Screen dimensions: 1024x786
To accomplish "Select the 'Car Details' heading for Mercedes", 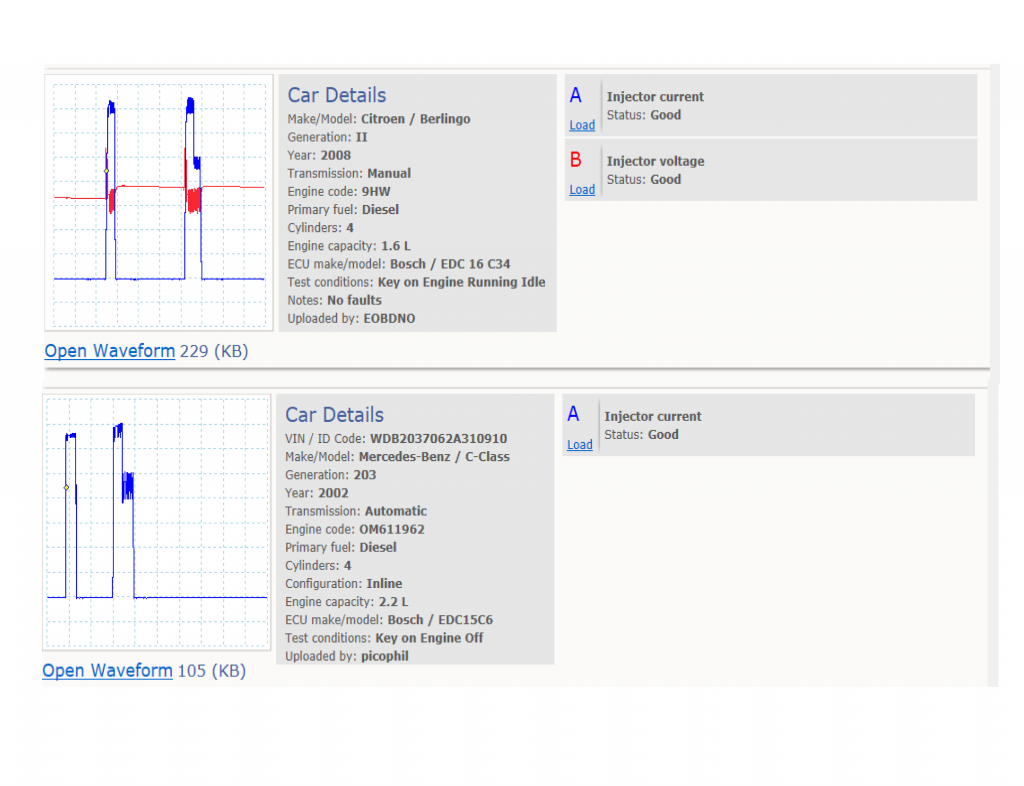I will (x=334, y=415).
